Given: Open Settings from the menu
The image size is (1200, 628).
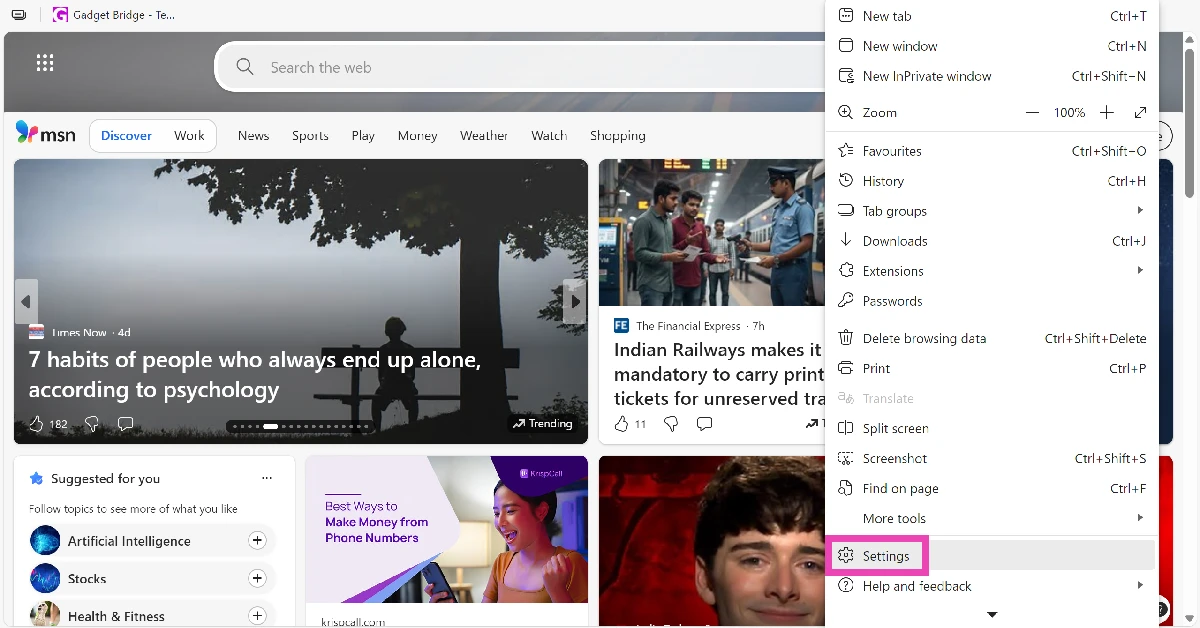Looking at the screenshot, I should click(x=885, y=556).
